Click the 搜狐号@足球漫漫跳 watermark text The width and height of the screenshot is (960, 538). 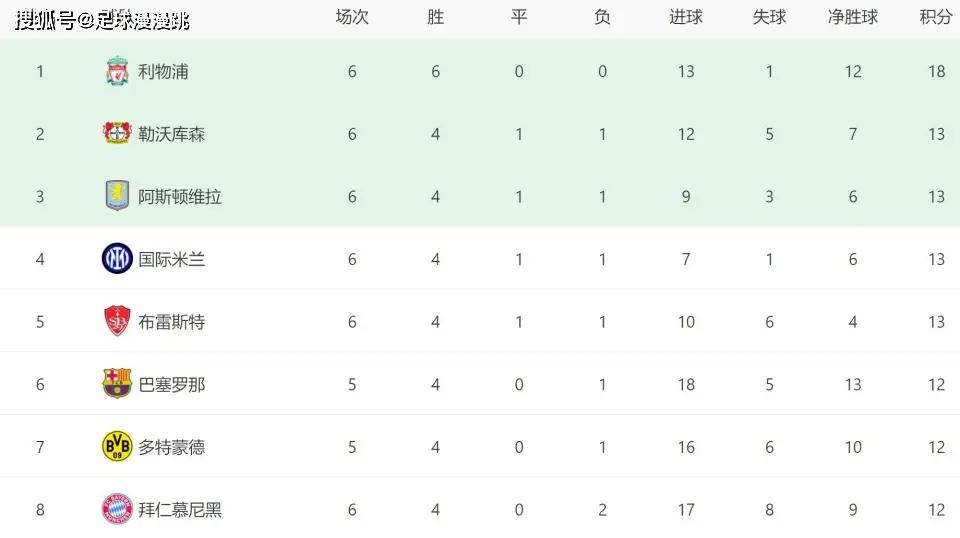point(102,21)
